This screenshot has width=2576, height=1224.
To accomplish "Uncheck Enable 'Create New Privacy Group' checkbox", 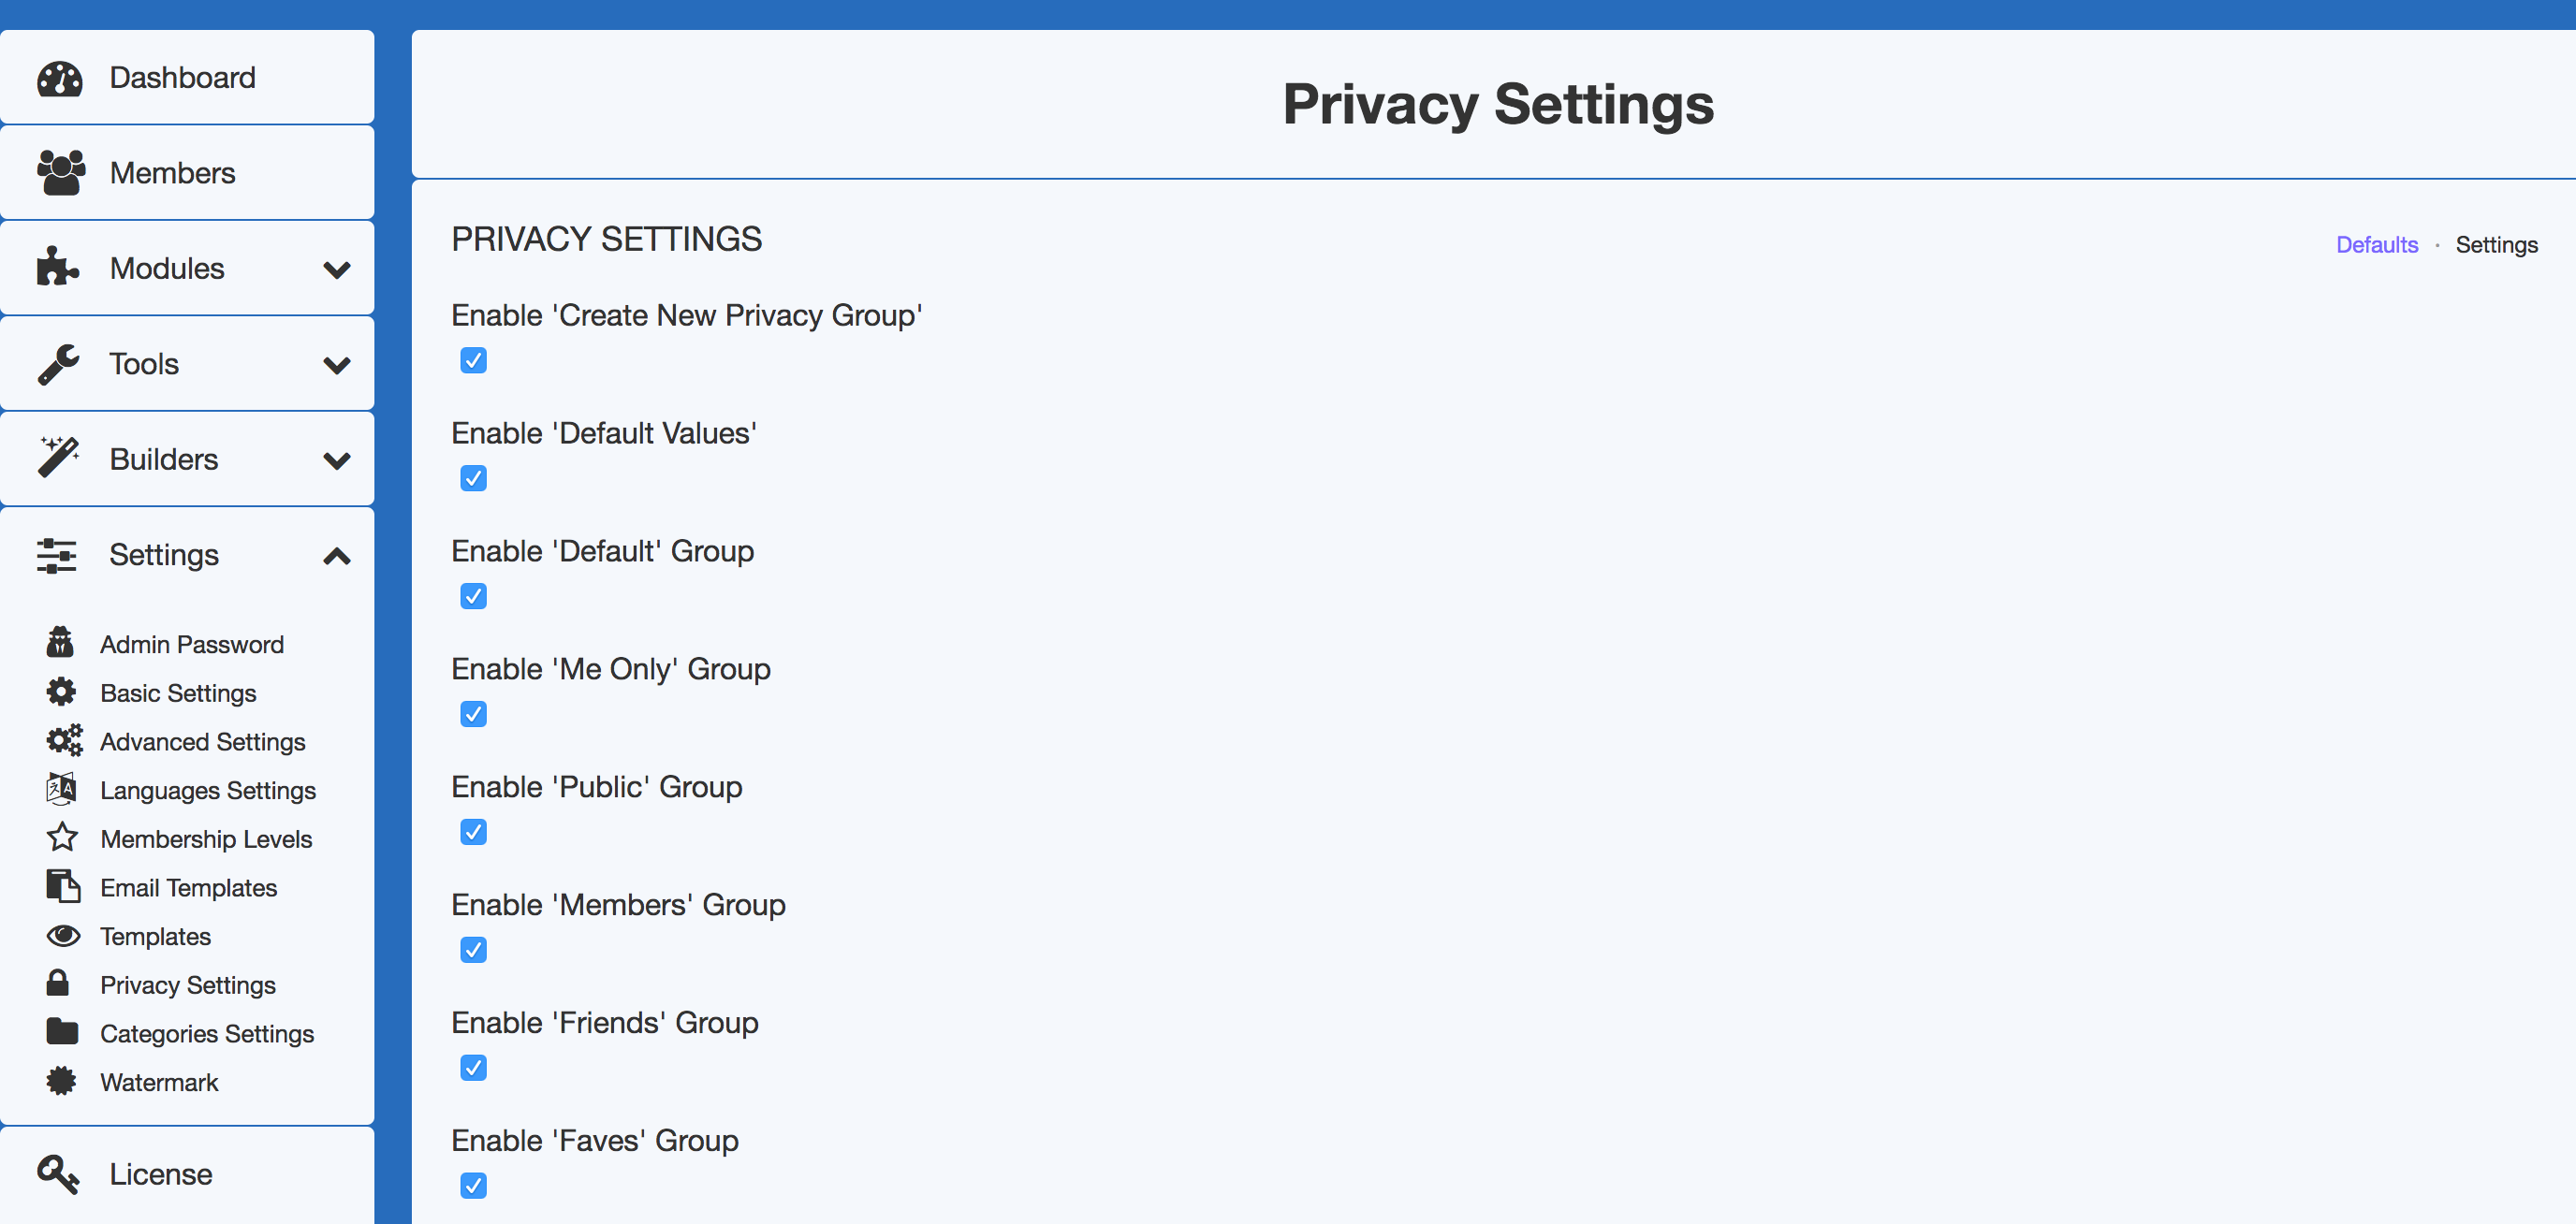I will pos(473,360).
